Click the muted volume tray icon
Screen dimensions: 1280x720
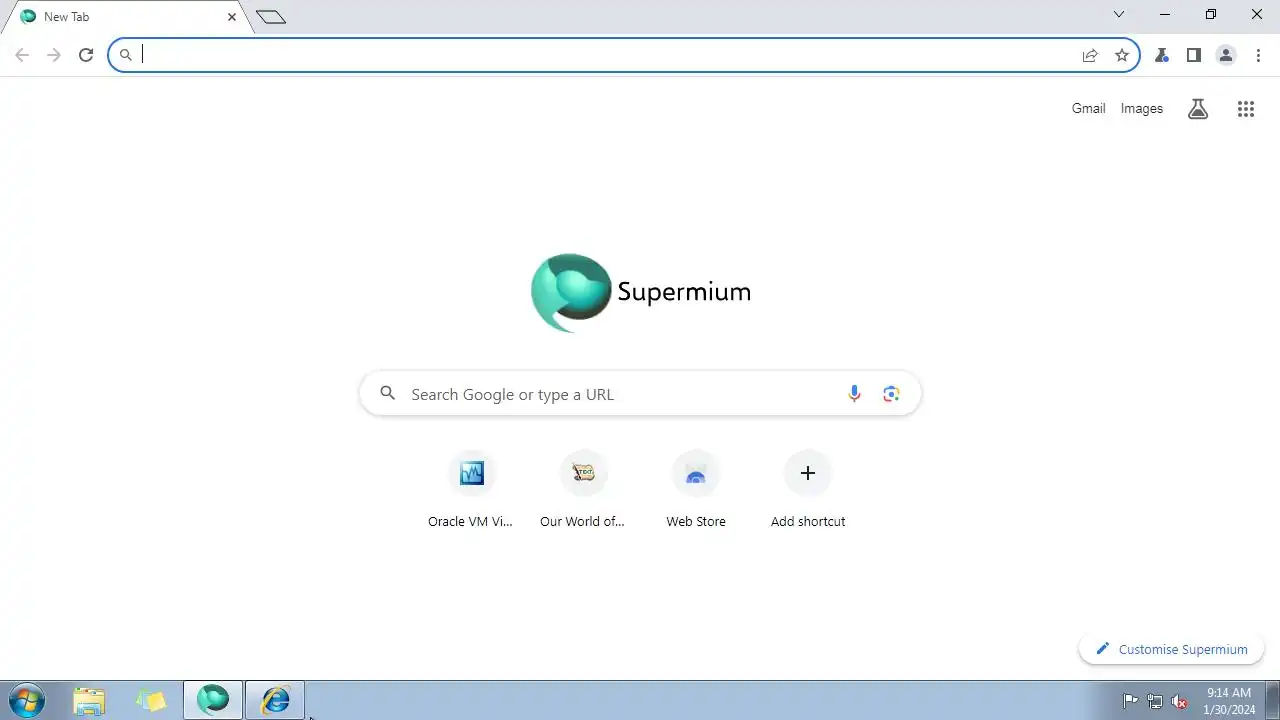1180,701
